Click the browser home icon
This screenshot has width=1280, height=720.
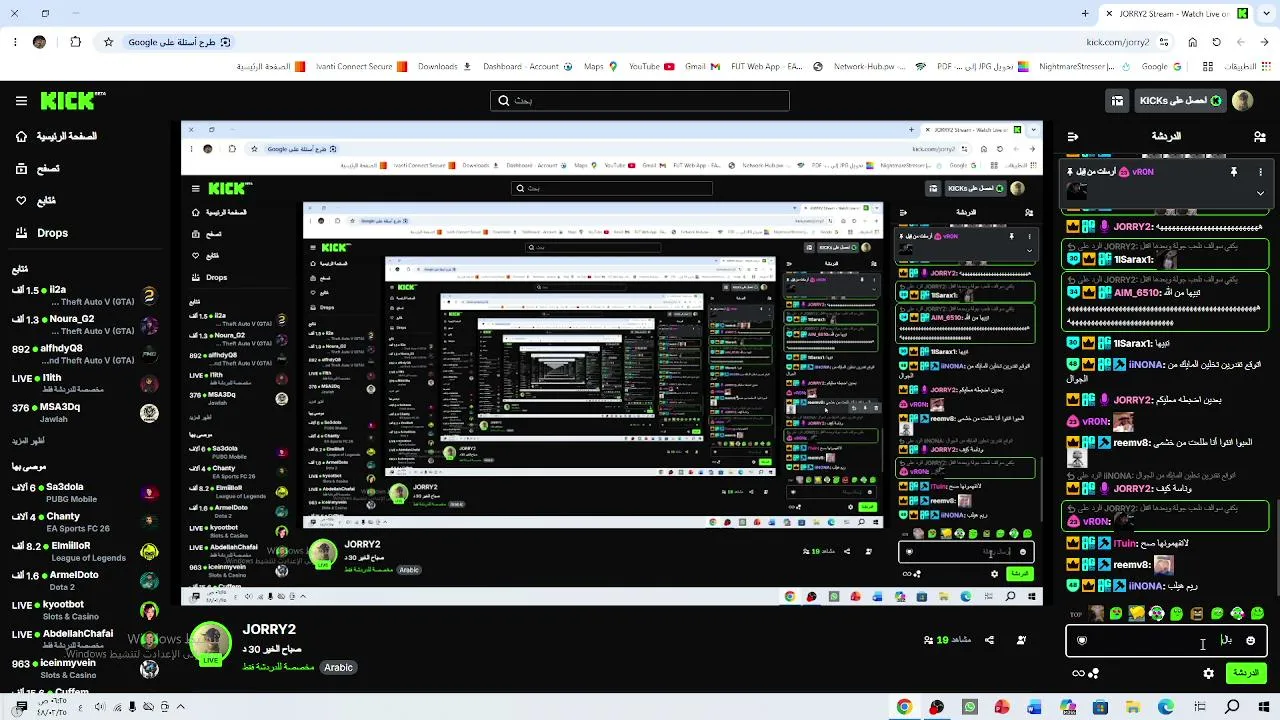pos(1190,42)
